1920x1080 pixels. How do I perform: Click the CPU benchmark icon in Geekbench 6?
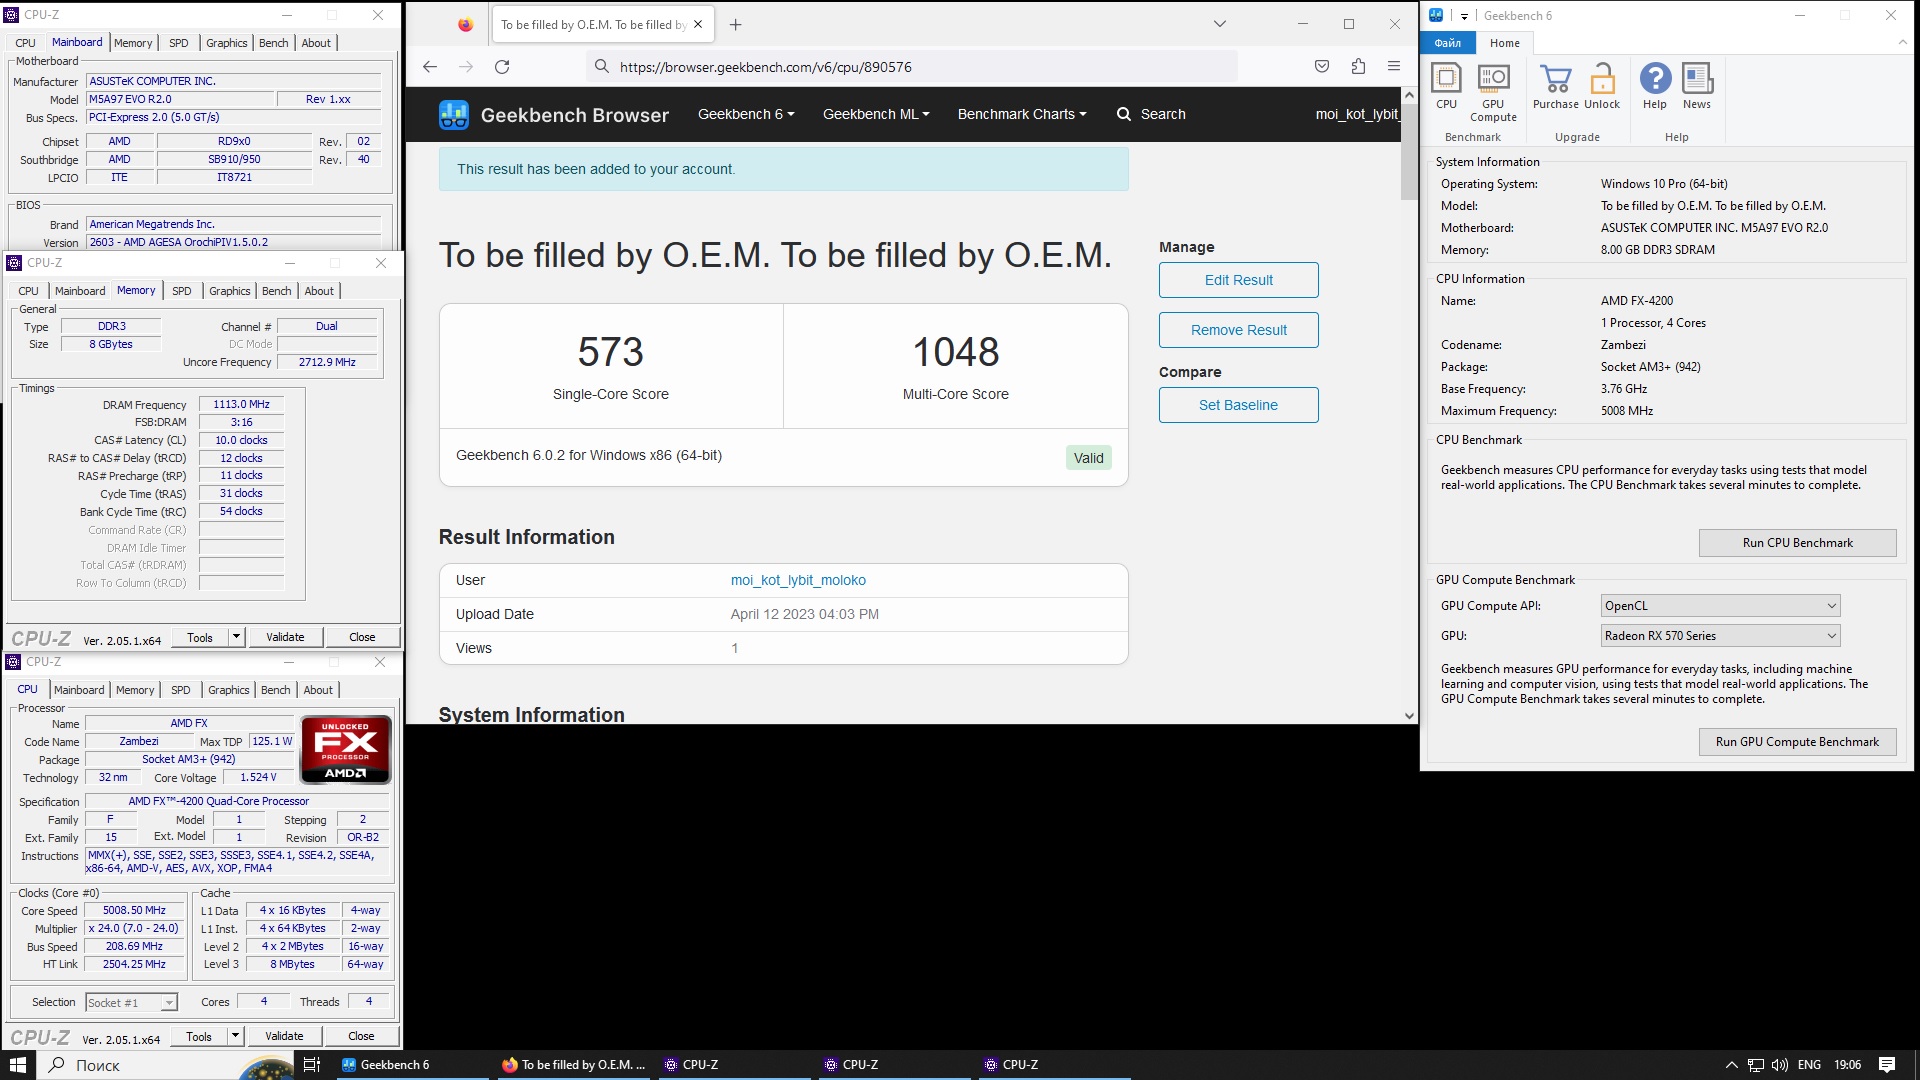1446,86
